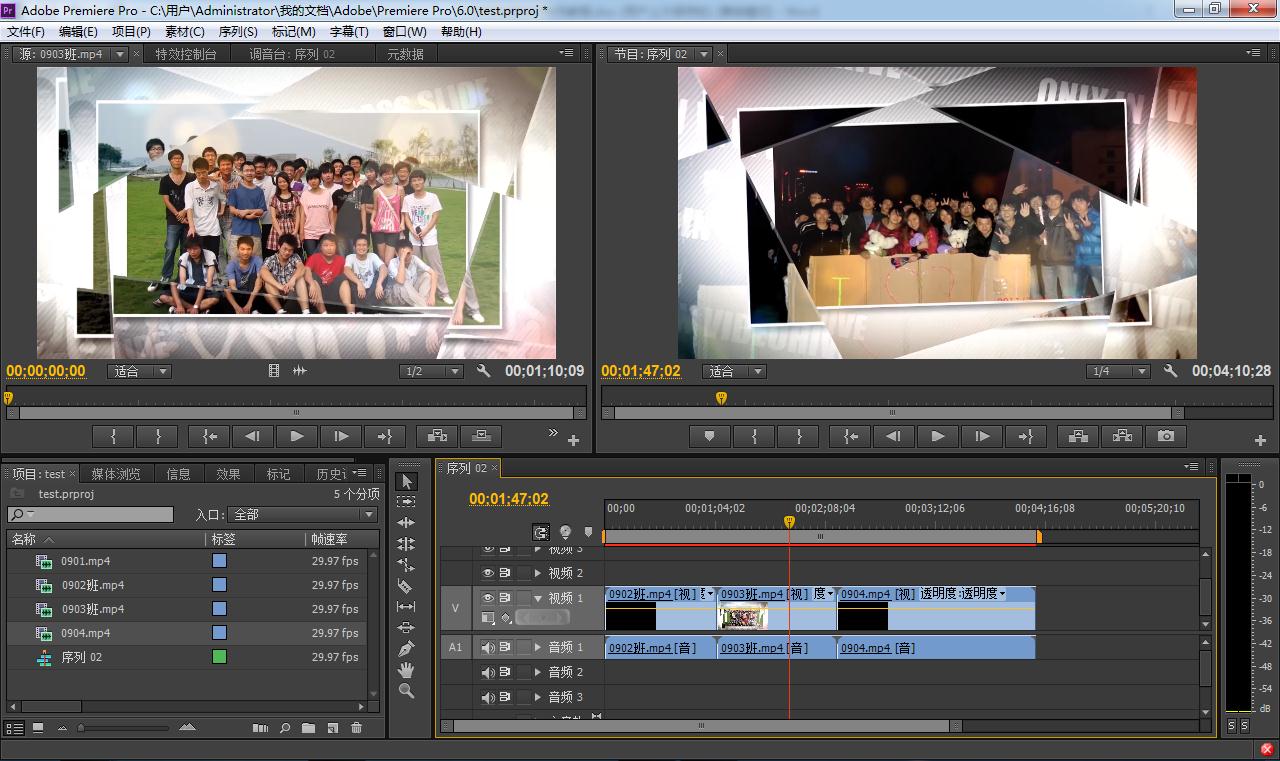The height and width of the screenshot is (761, 1280).
Task: Open the program monitor wrench settings
Action: tap(1170, 371)
